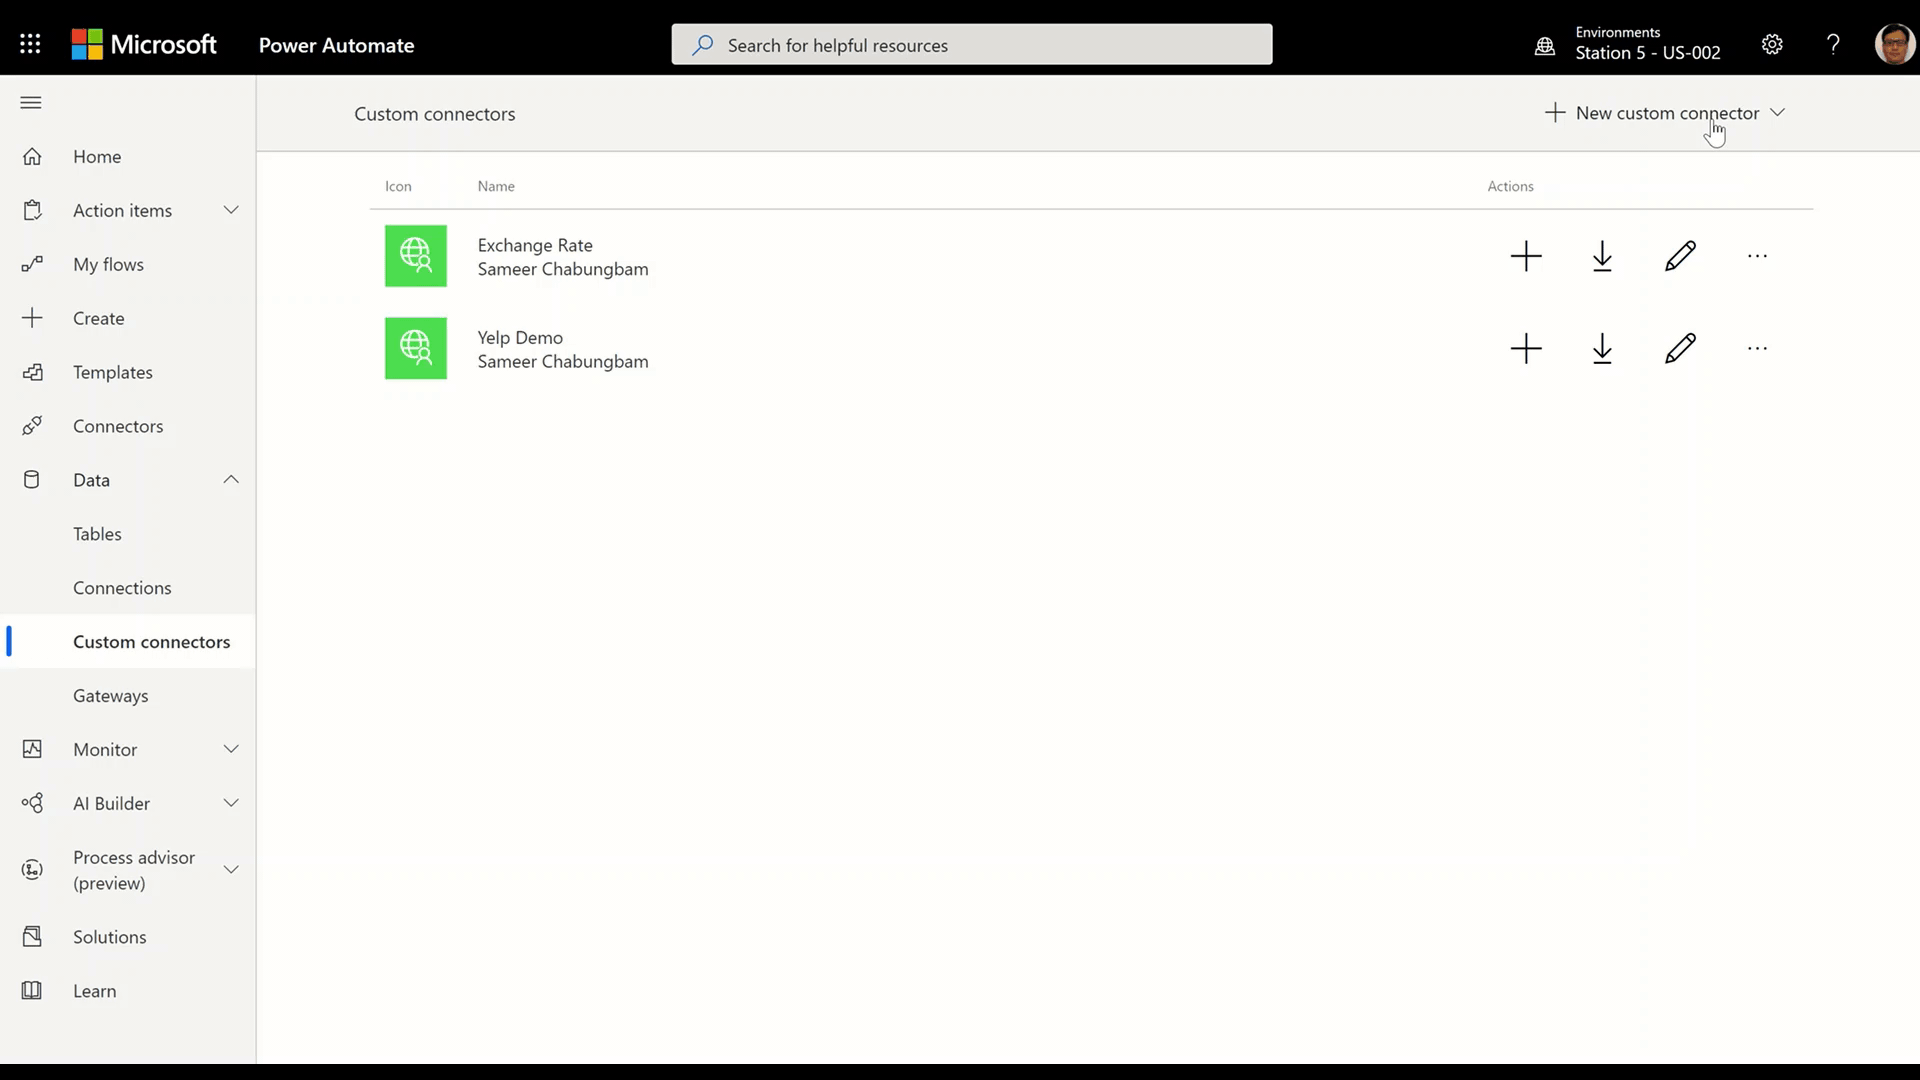Expand the New custom connector dropdown

tap(1777, 113)
